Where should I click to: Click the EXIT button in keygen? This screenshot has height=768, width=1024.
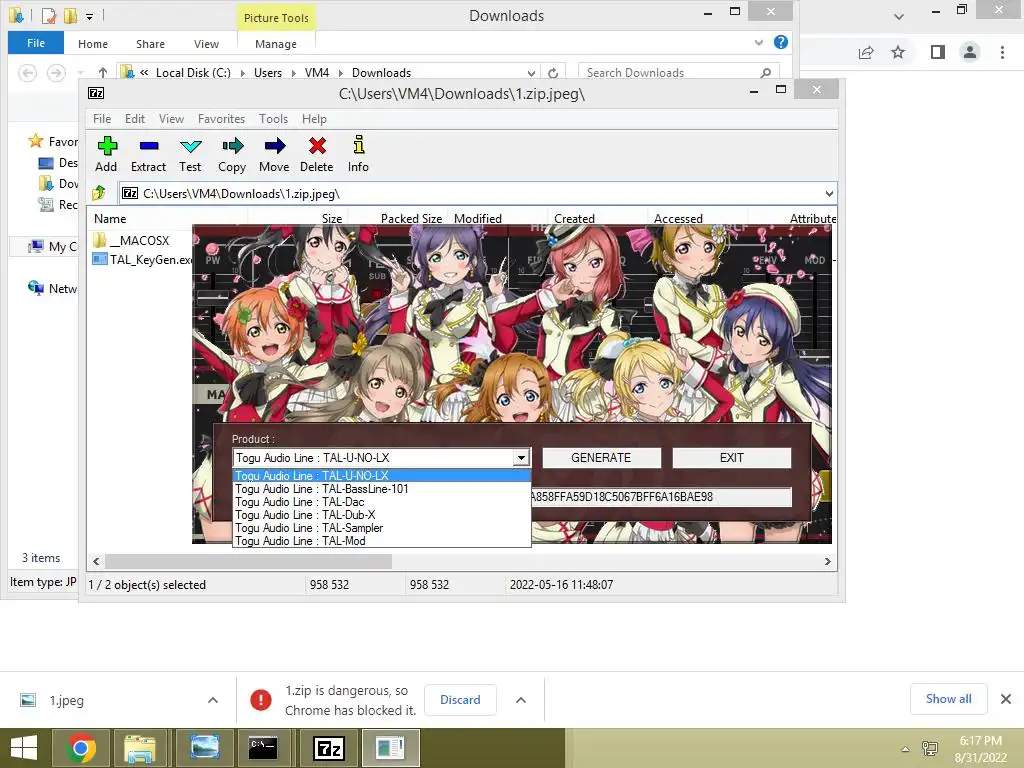(x=731, y=458)
